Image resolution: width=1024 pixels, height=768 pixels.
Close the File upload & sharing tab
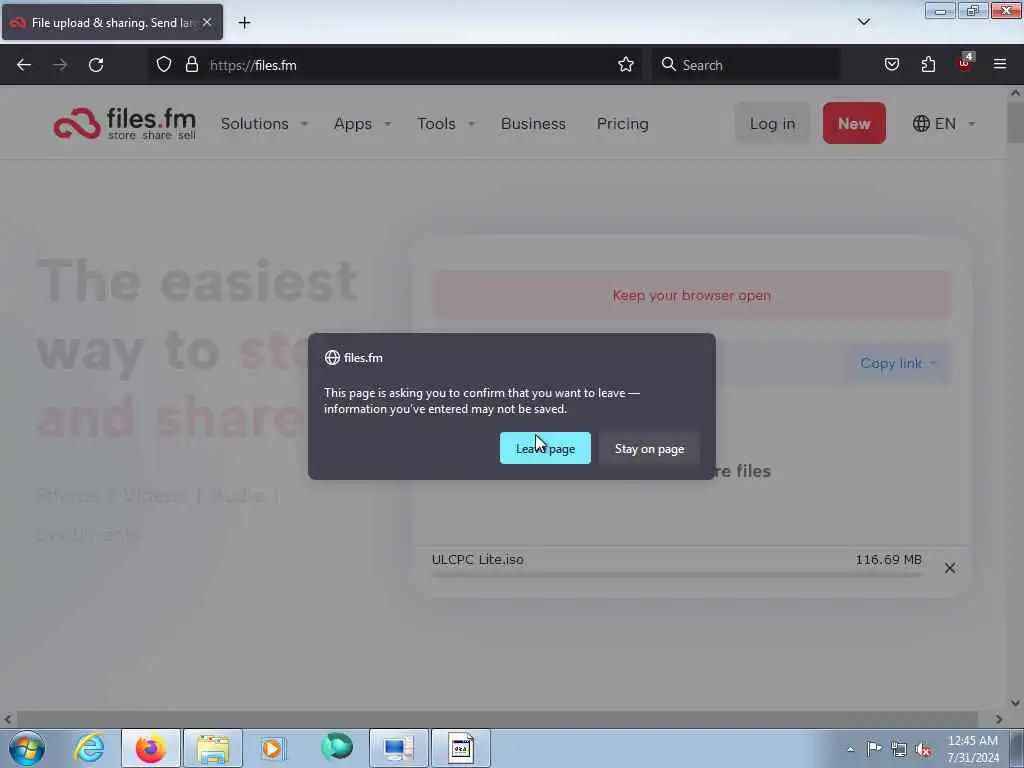207,22
